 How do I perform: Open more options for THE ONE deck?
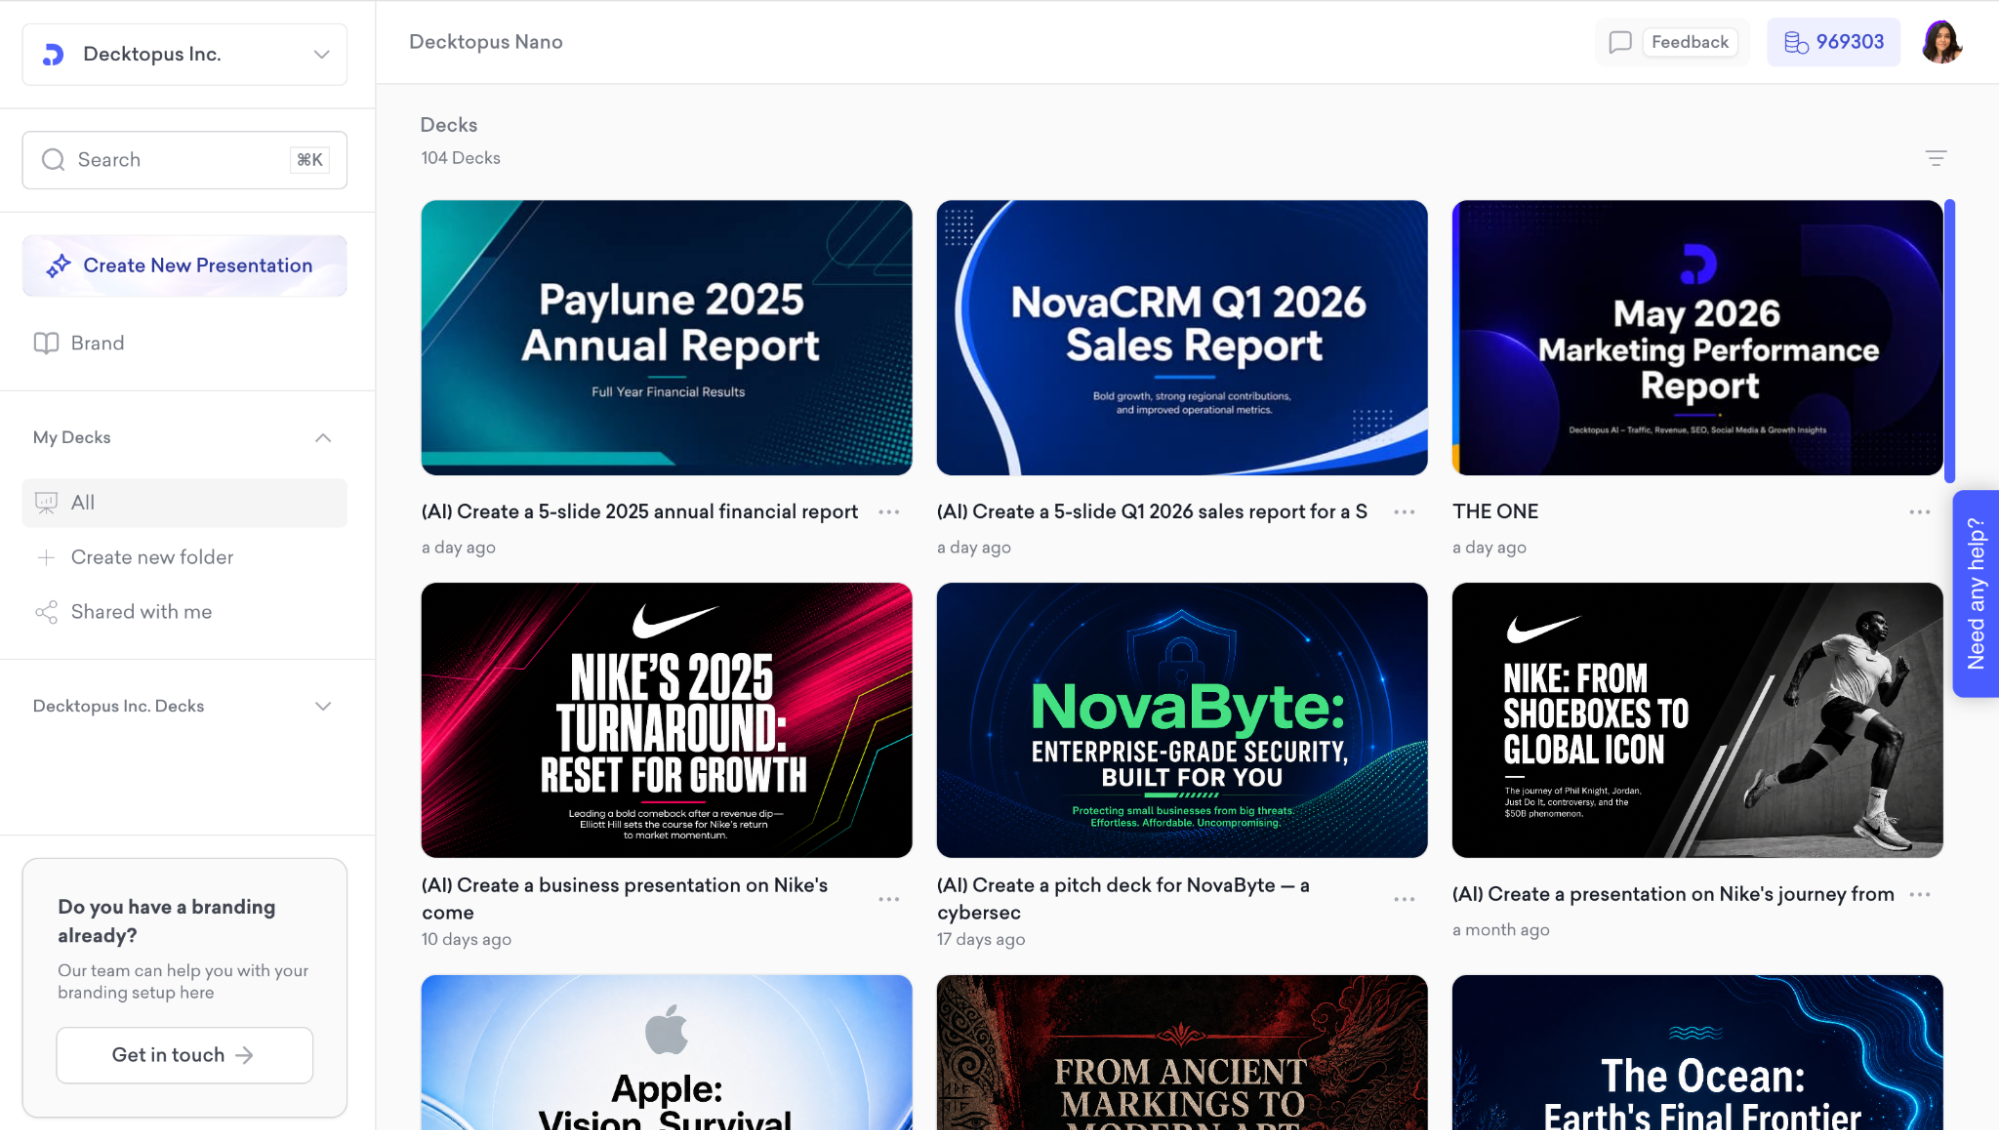tap(1919, 512)
